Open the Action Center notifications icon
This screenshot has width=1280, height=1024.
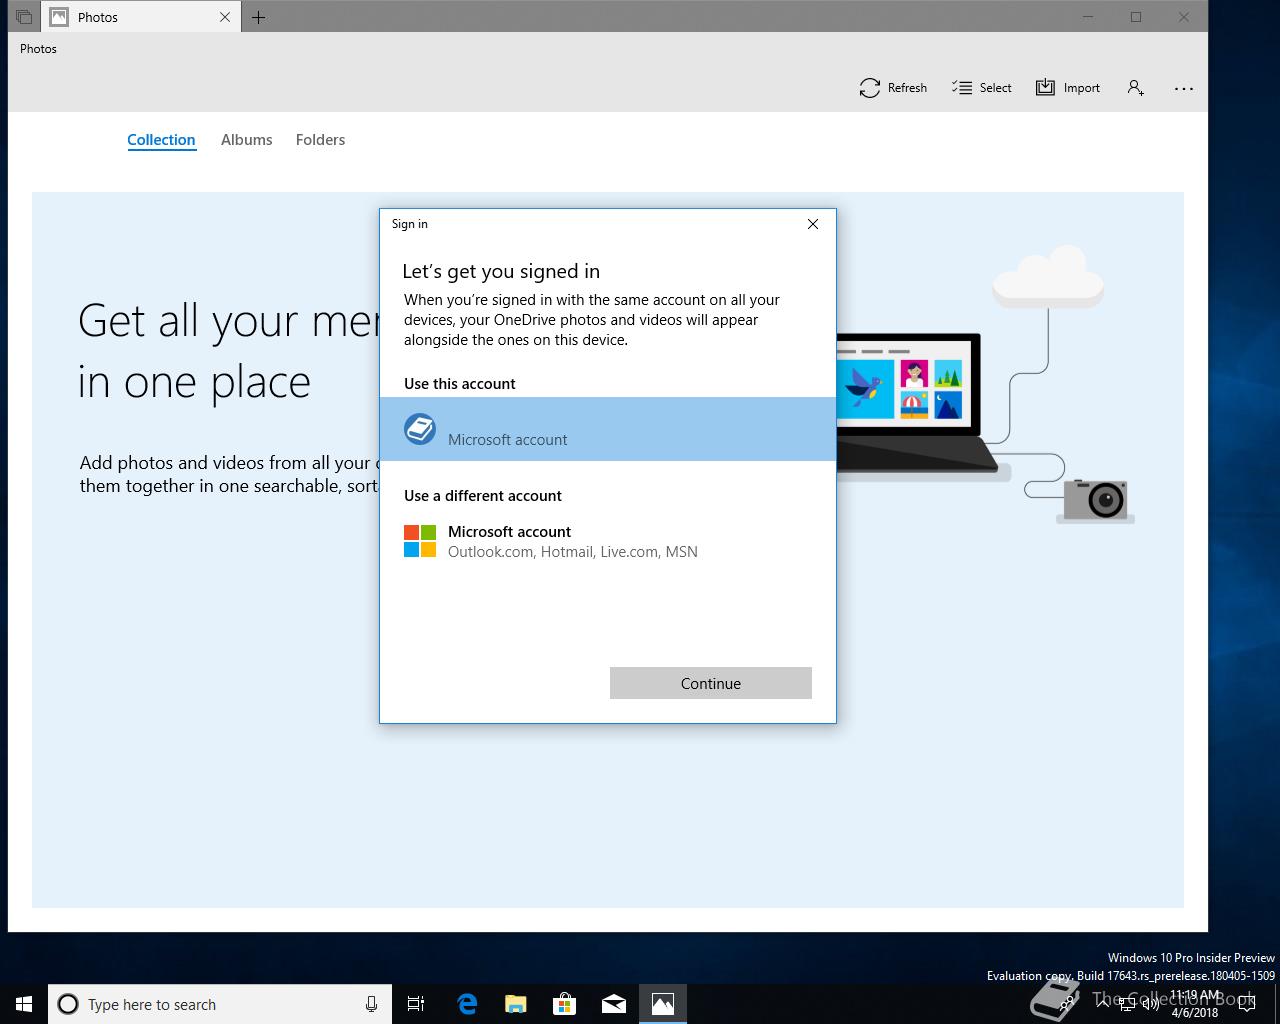tap(1247, 1004)
